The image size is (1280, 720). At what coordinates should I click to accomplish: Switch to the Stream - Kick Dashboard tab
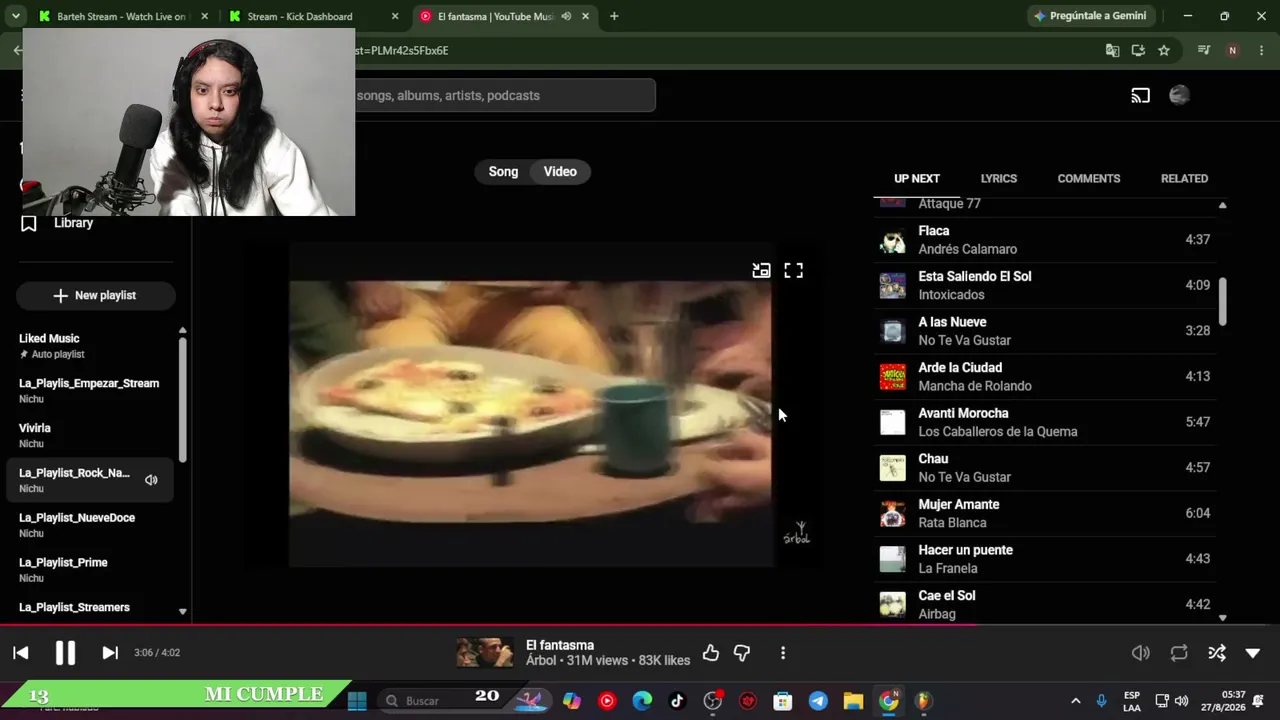coord(314,16)
